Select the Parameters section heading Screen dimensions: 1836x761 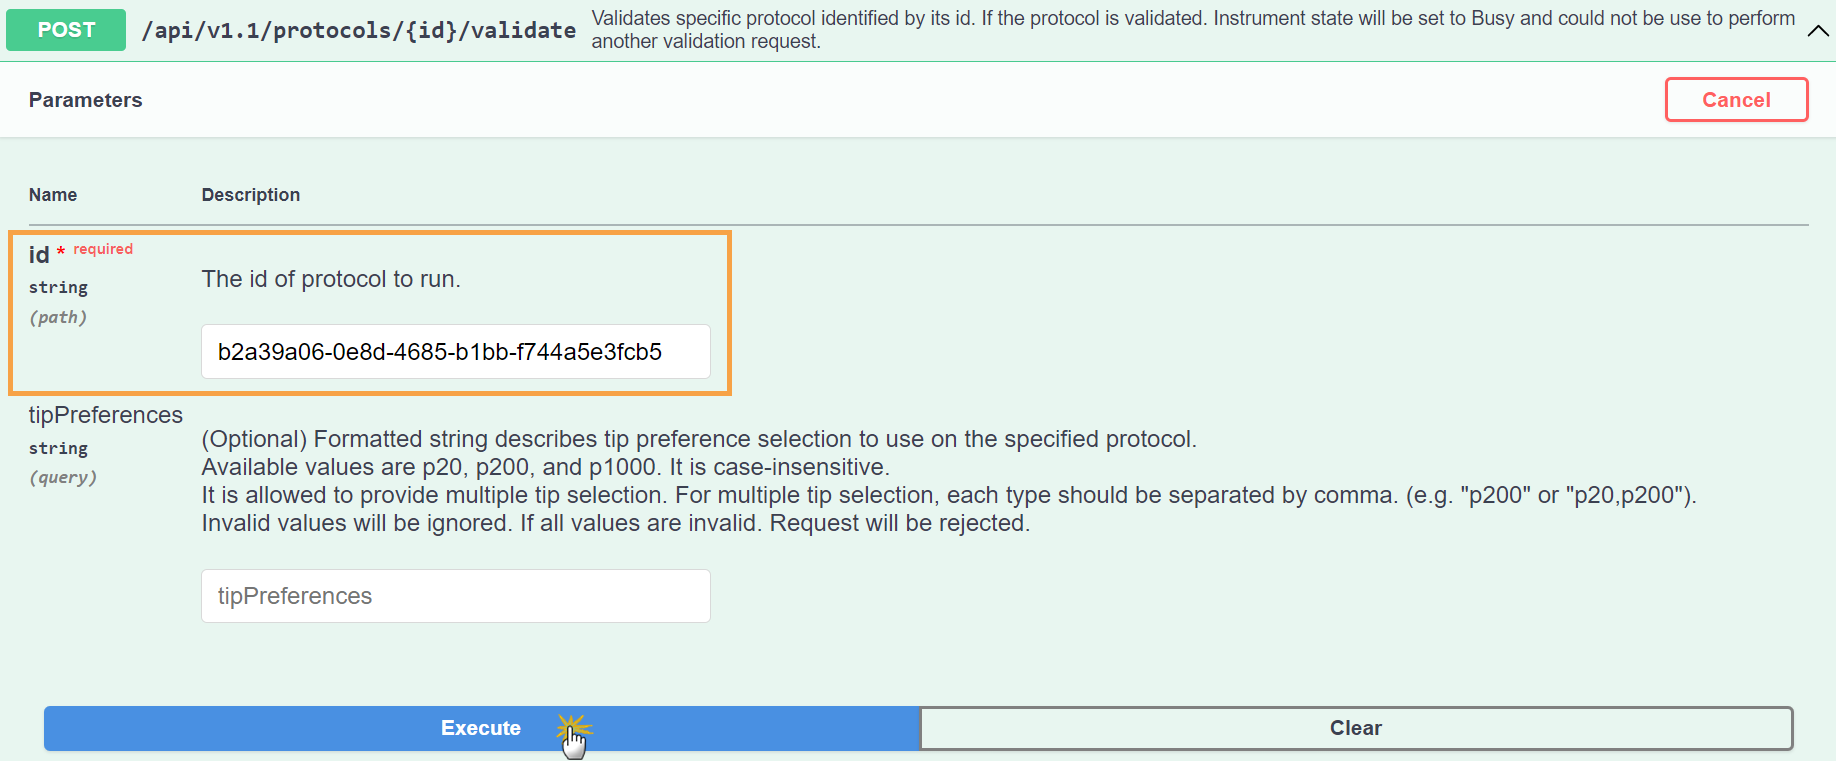click(86, 100)
